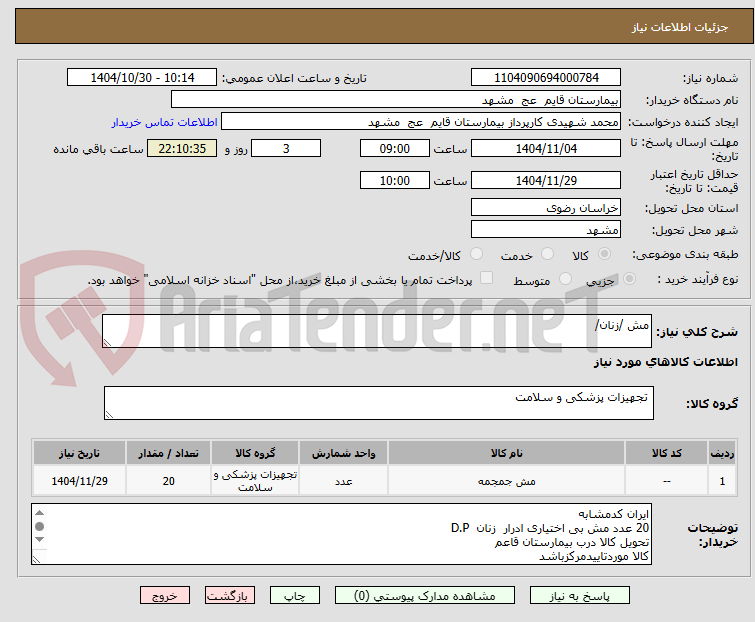Toggle the اسناد خزانه اسلامی payment checkbox
The image size is (755, 622).
(x=487, y=278)
